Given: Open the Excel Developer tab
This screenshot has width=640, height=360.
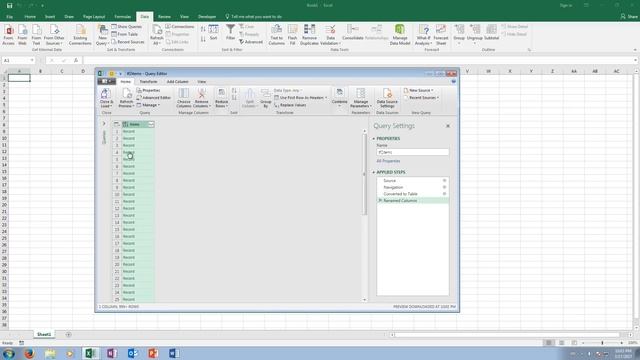Looking at the screenshot, I should point(207,17).
